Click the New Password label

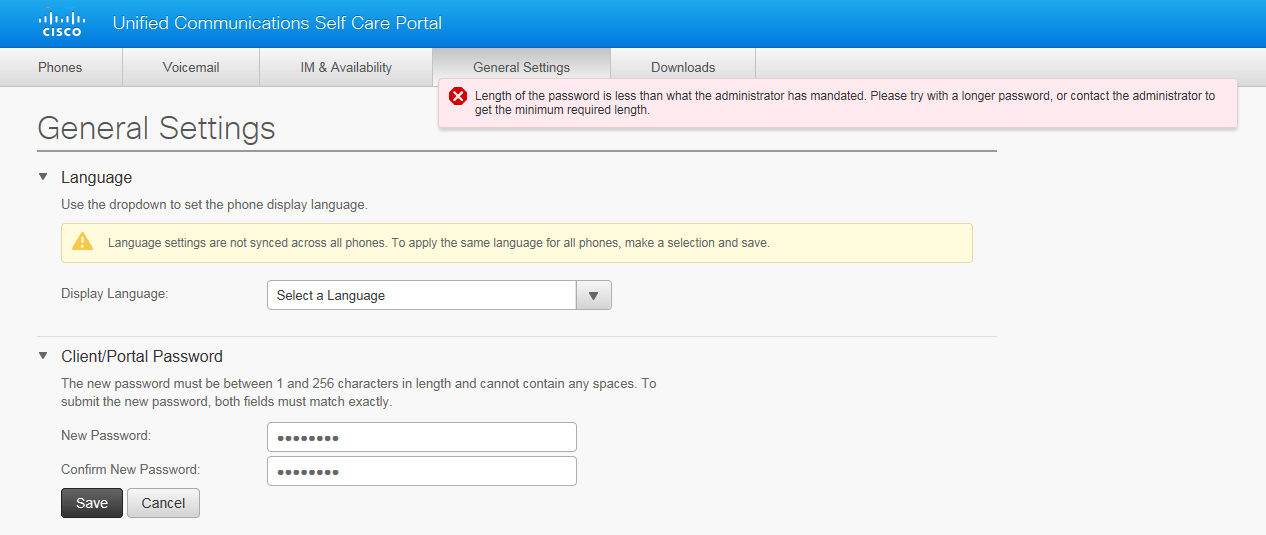coord(106,435)
